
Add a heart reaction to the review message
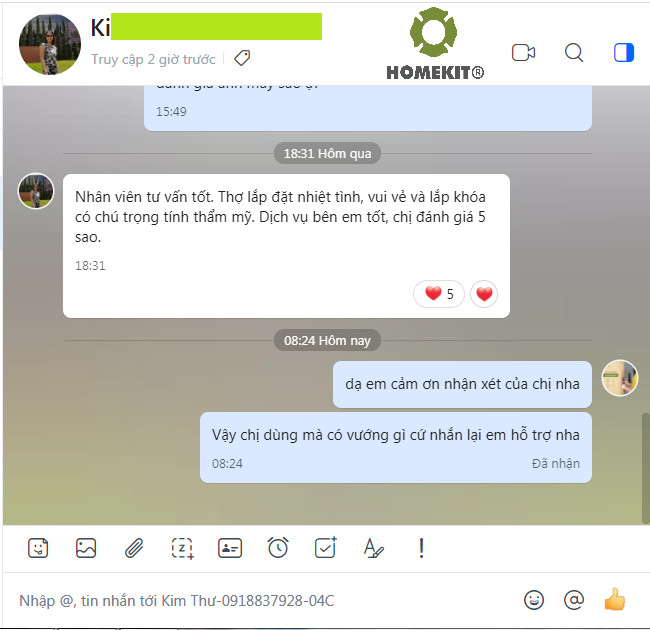click(484, 294)
